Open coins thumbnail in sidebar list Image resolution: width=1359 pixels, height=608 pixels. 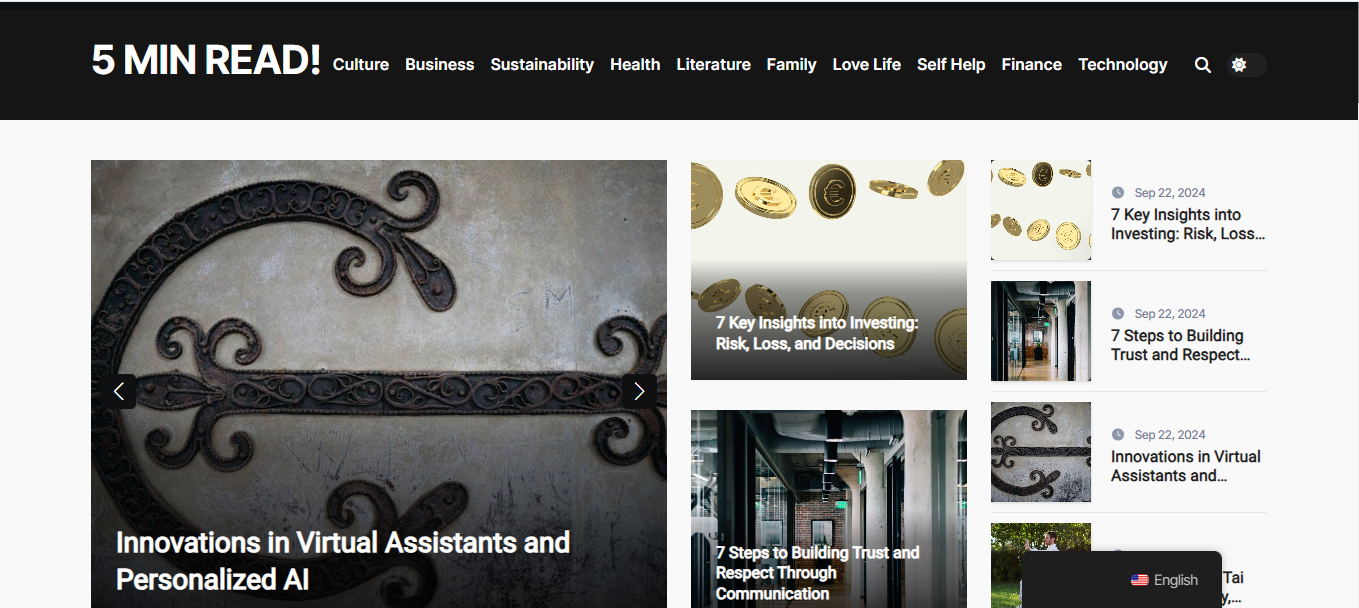click(x=1041, y=210)
